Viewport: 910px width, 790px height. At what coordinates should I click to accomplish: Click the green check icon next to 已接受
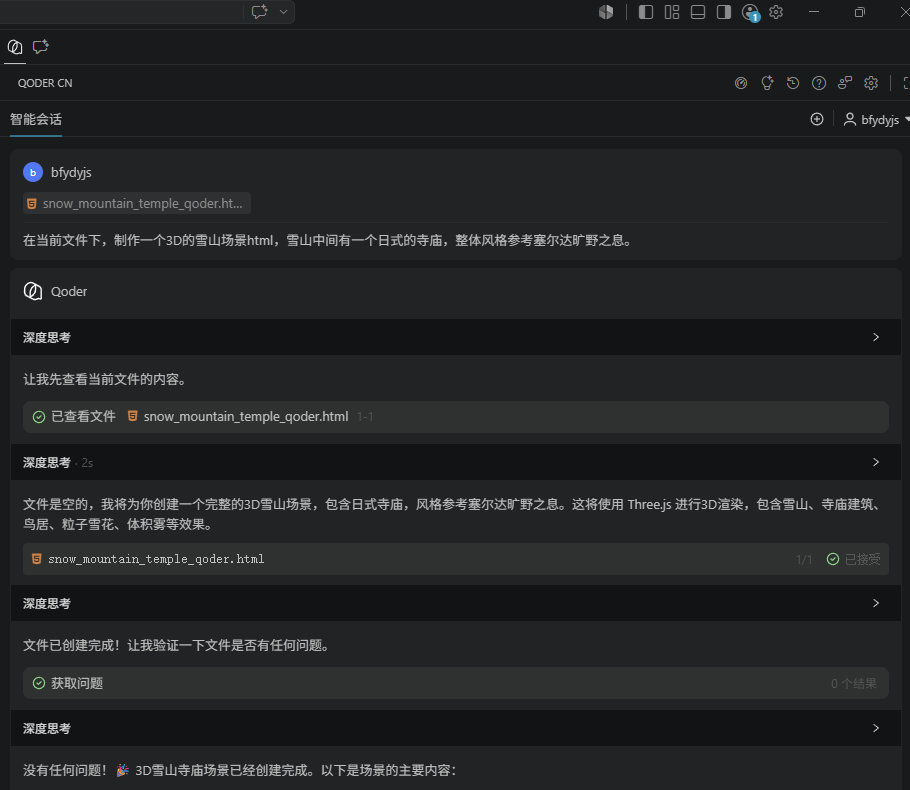(x=833, y=559)
